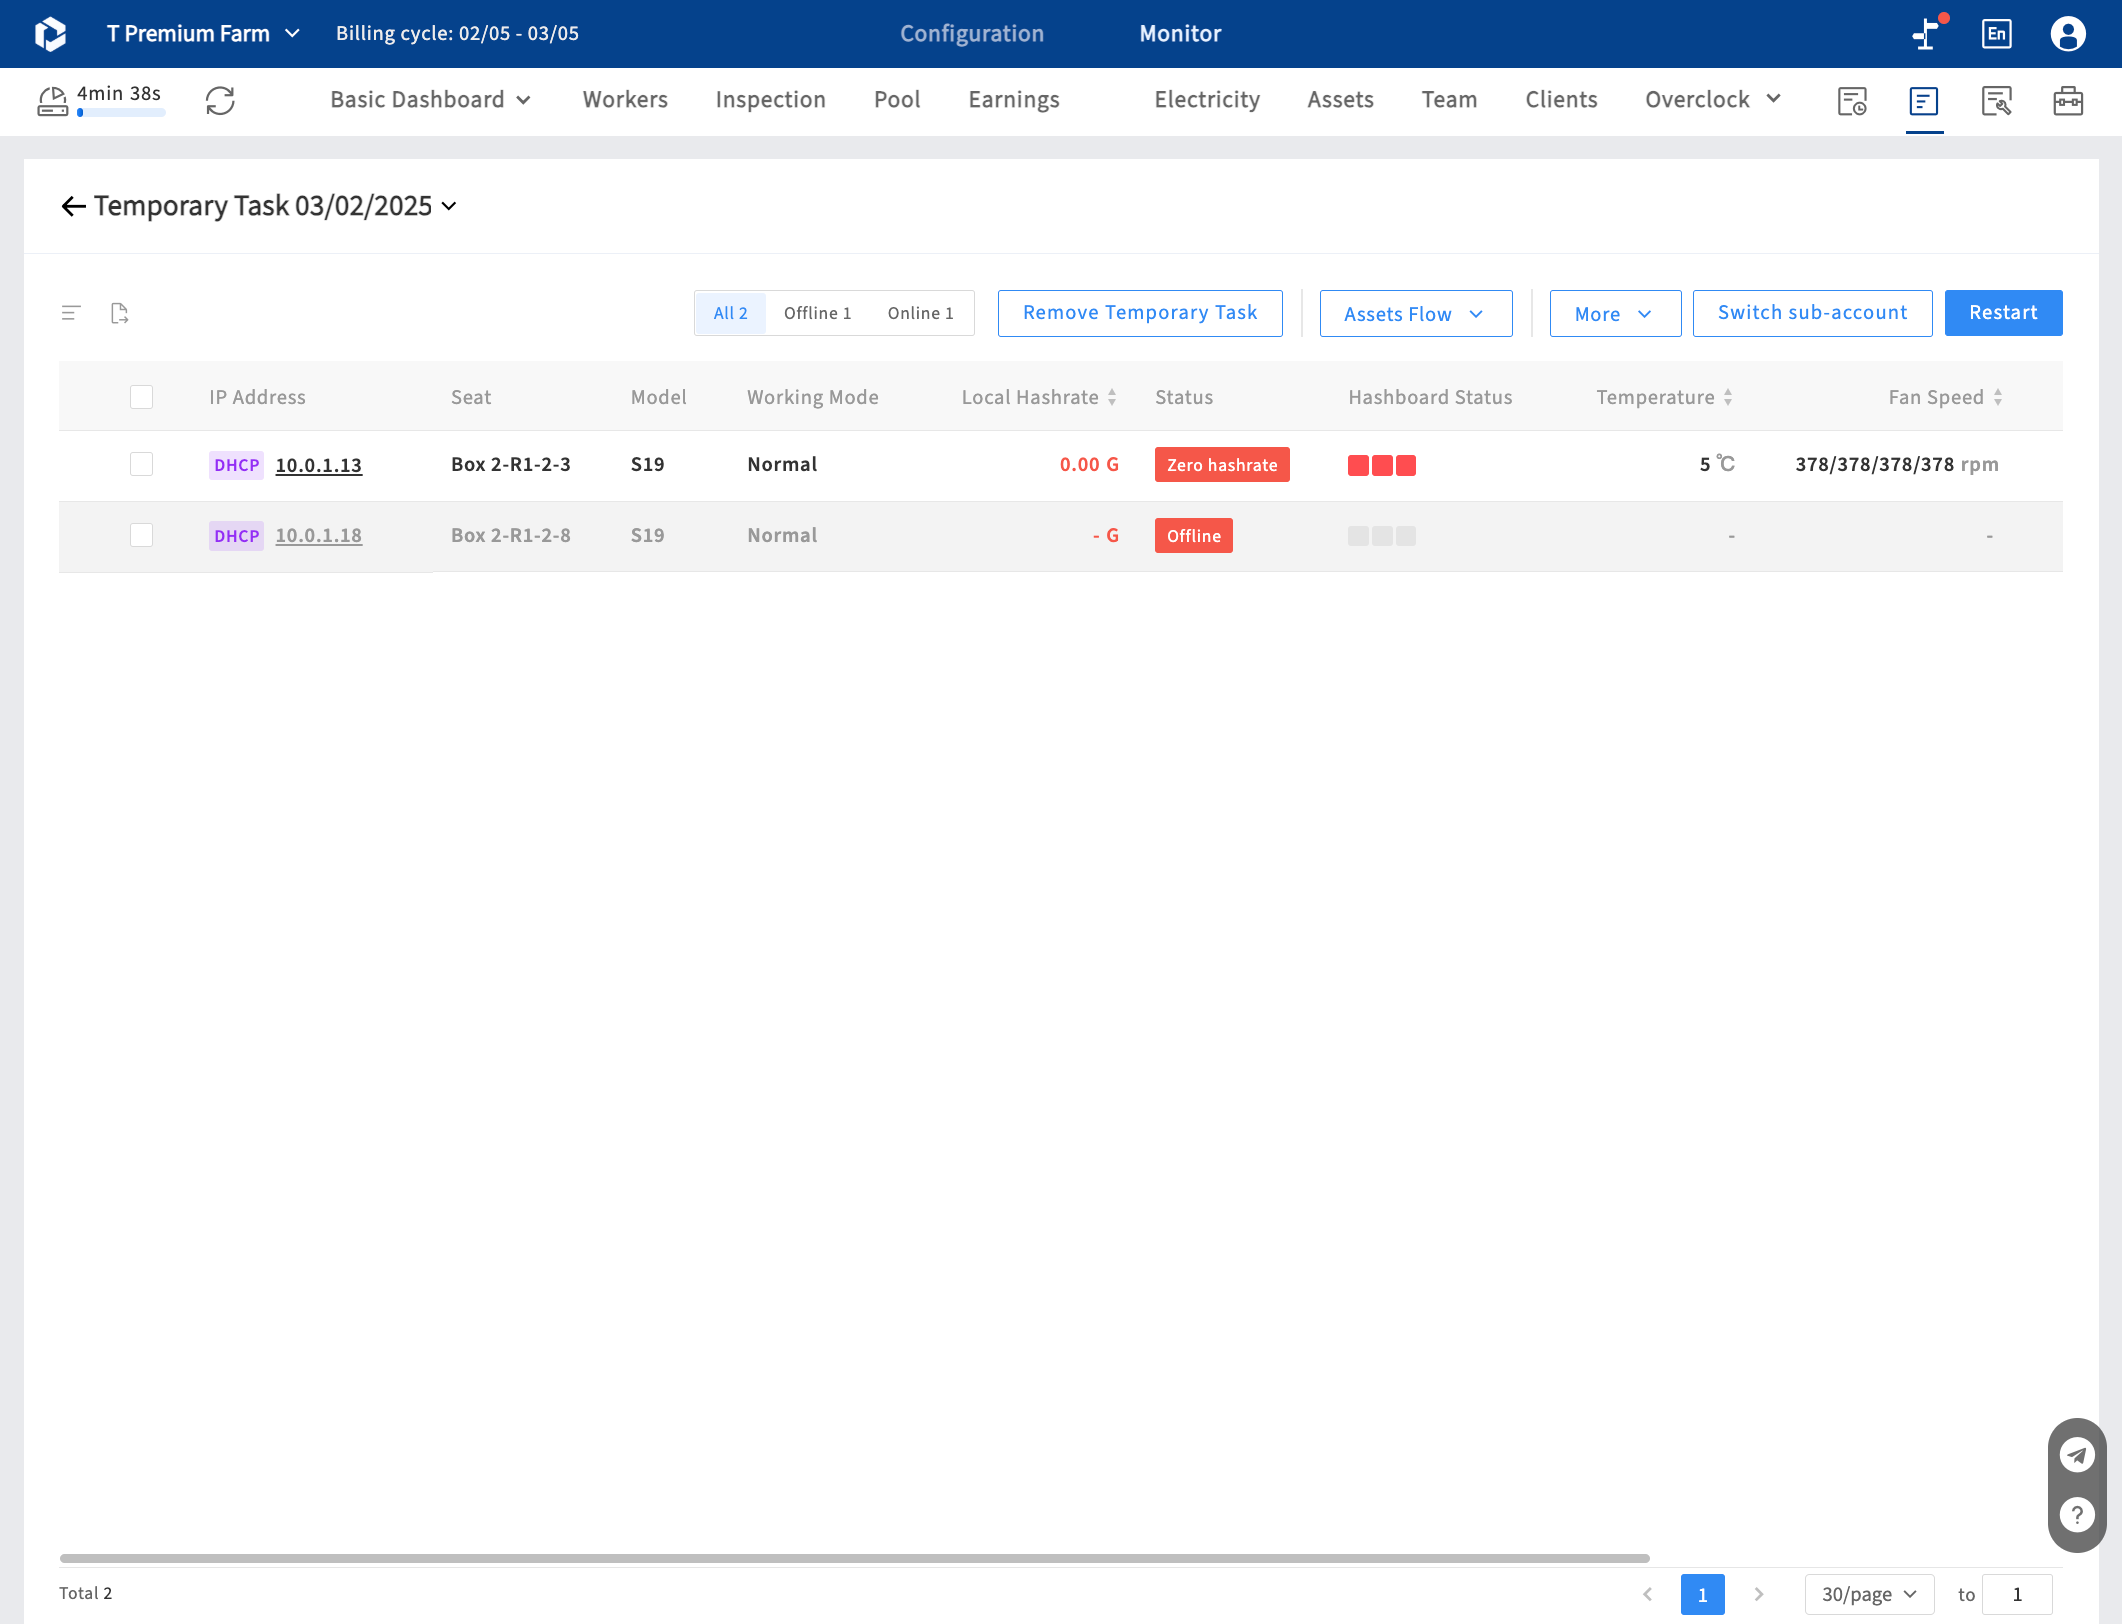Click the miner countdown timer icon
Image resolution: width=2122 pixels, height=1624 pixels.
pos(52,100)
